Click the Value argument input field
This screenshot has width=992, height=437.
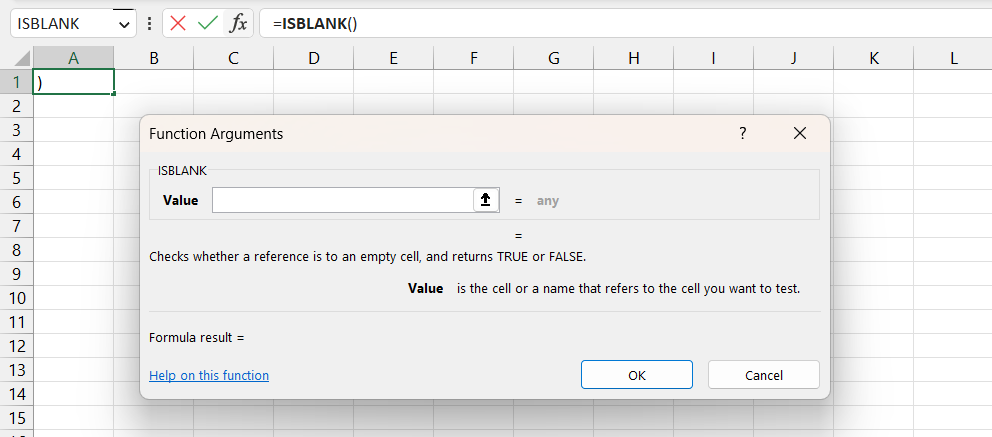coord(342,200)
